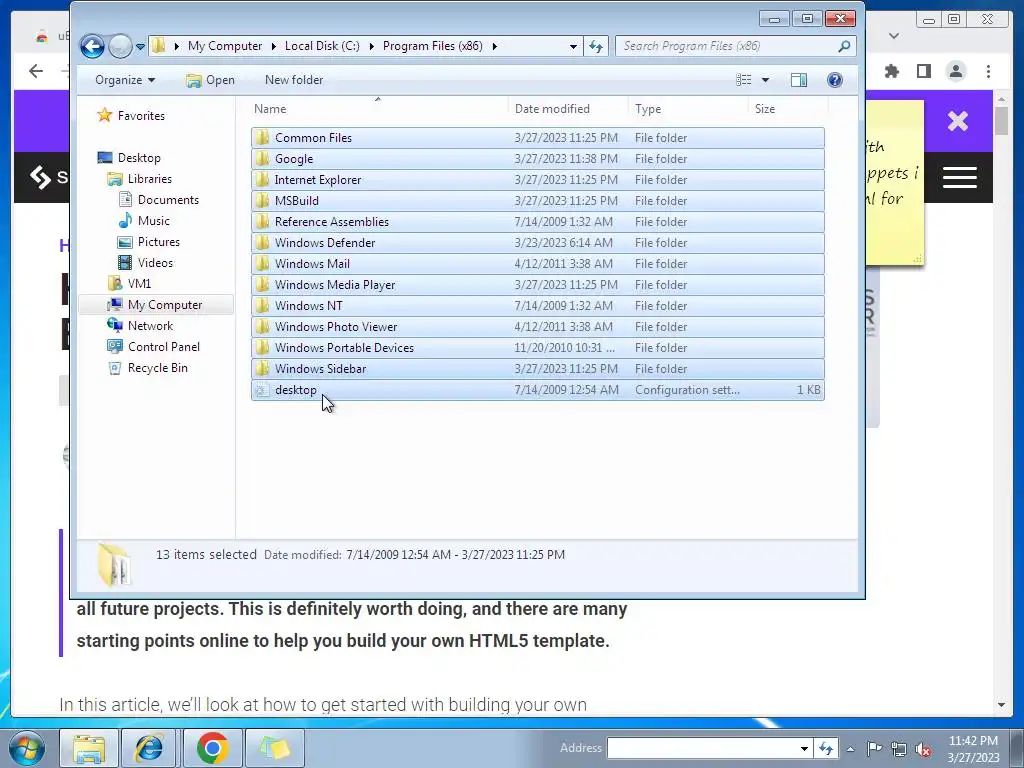Screen dimensions: 1024x768
Task: Click the muted volume tray icon
Action: (x=923, y=749)
